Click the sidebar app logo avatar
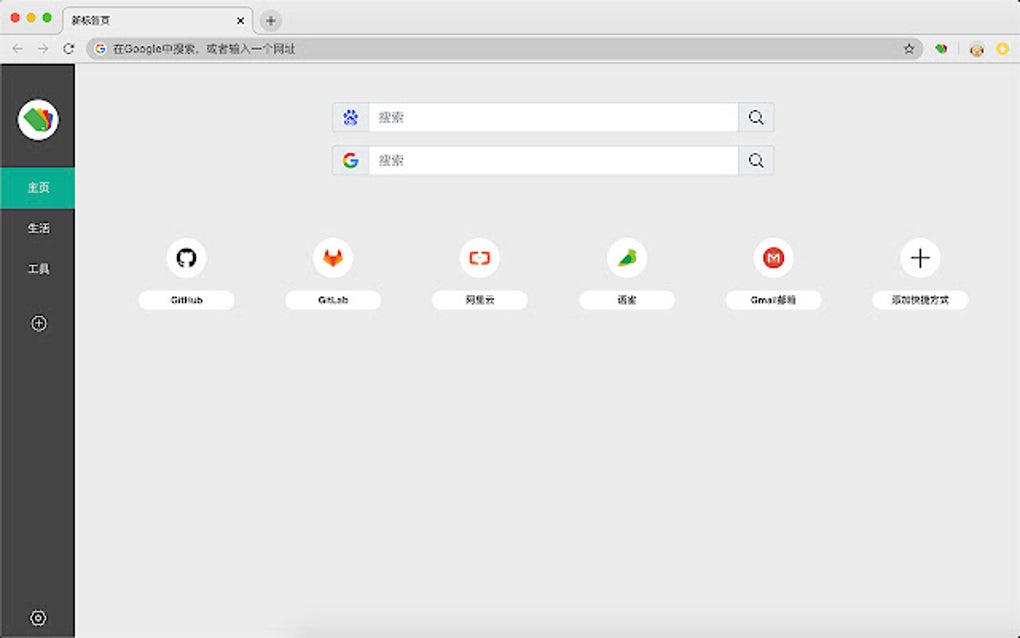 pos(38,120)
